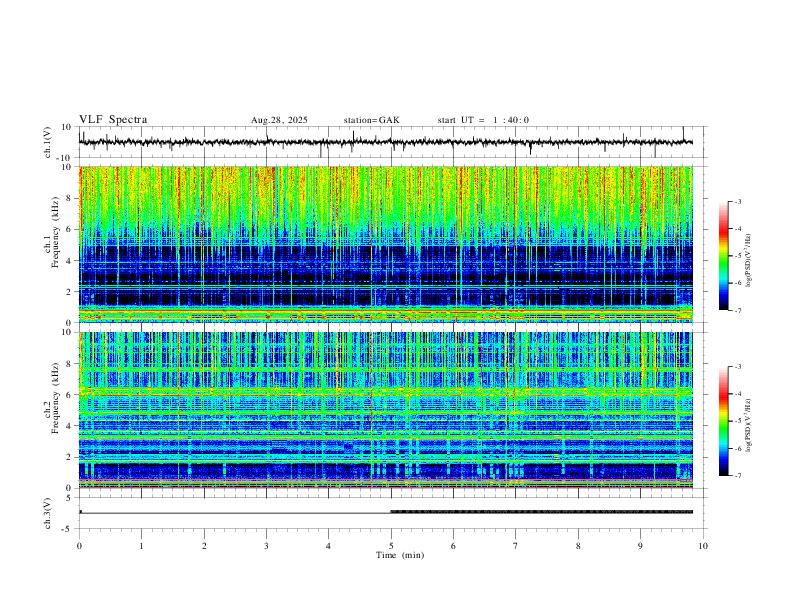Image resolution: width=792 pixels, height=612 pixels.
Task: Click the '-7' label on ch.2 colorbar
Action: coord(738,476)
